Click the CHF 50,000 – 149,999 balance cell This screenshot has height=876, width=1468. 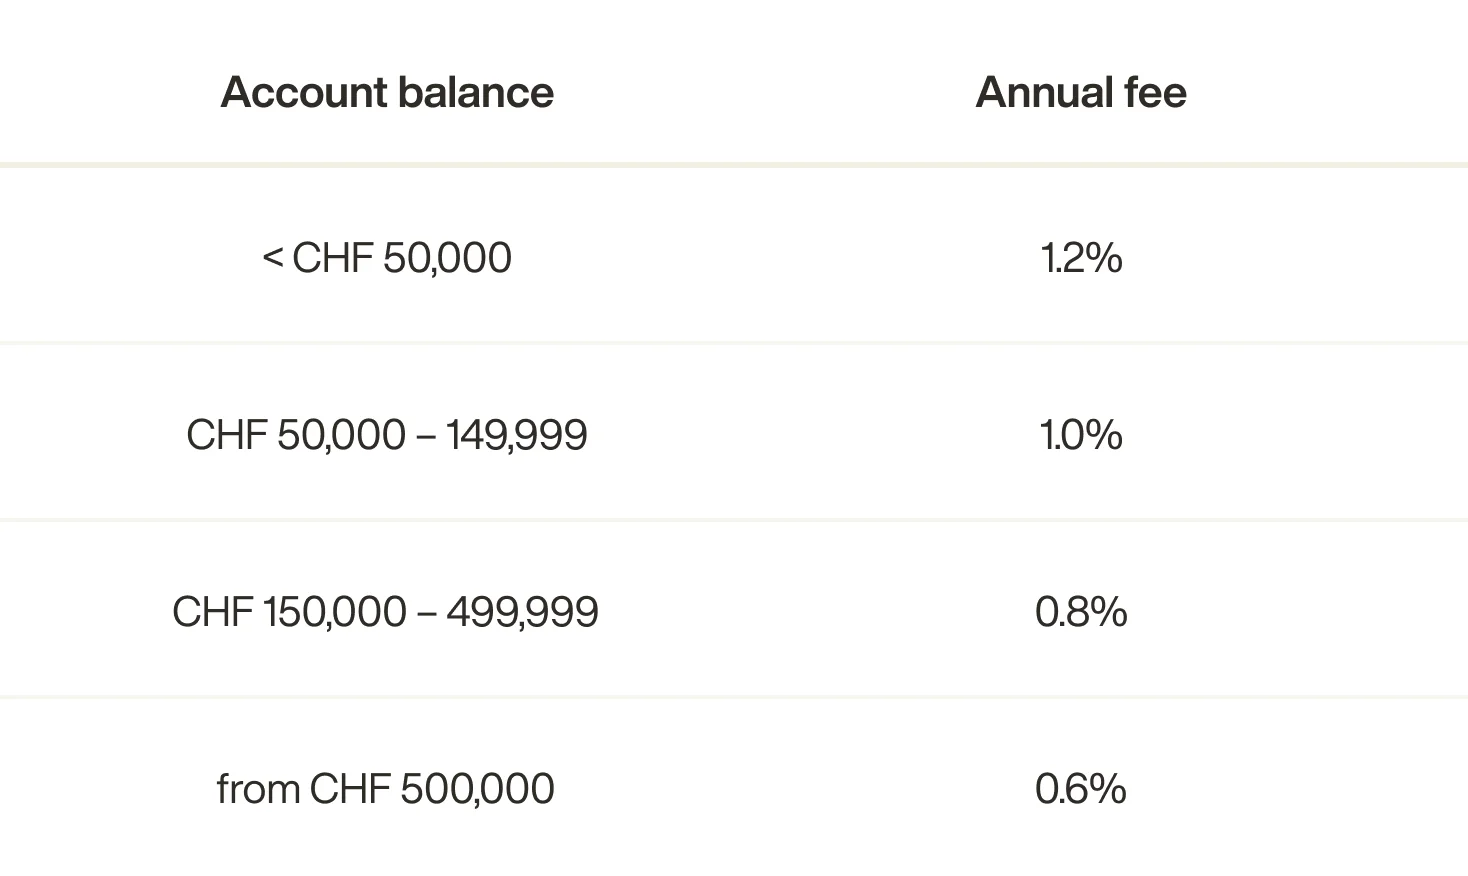click(387, 435)
